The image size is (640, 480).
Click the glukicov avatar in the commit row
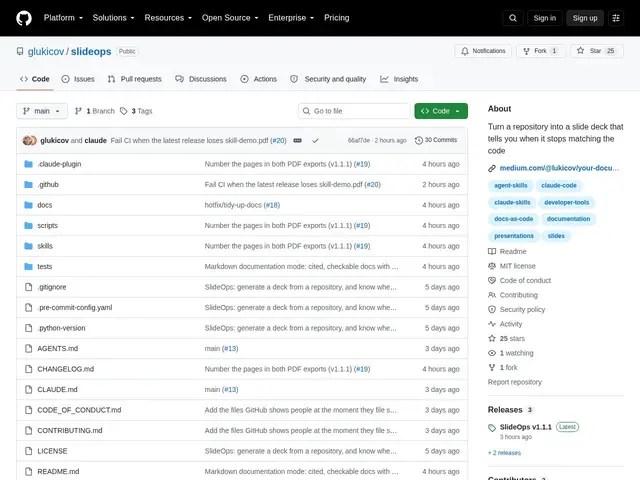[x=27, y=140]
